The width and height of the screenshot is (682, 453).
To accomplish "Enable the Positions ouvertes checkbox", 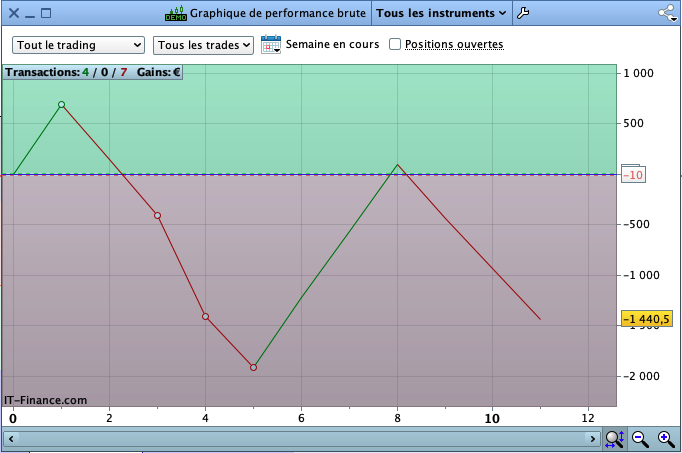I will click(394, 44).
